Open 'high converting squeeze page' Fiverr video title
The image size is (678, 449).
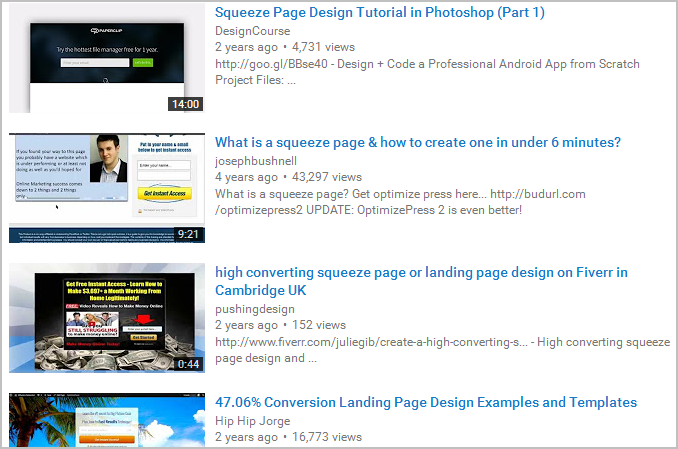click(421, 281)
